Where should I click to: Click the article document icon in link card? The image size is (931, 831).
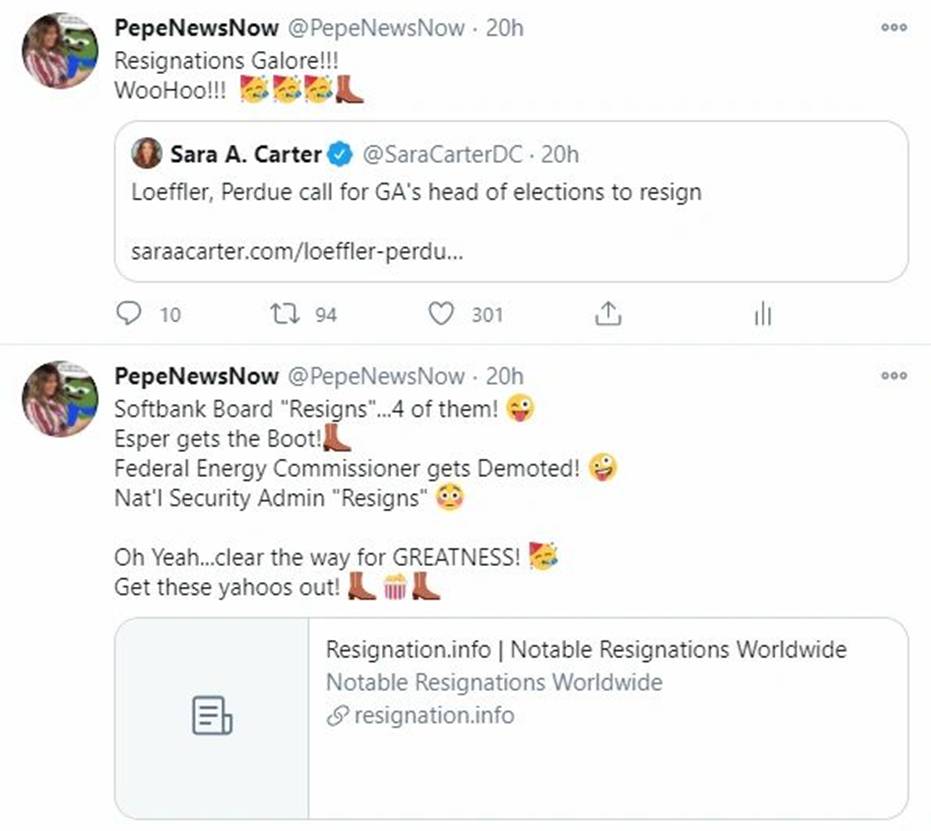212,717
